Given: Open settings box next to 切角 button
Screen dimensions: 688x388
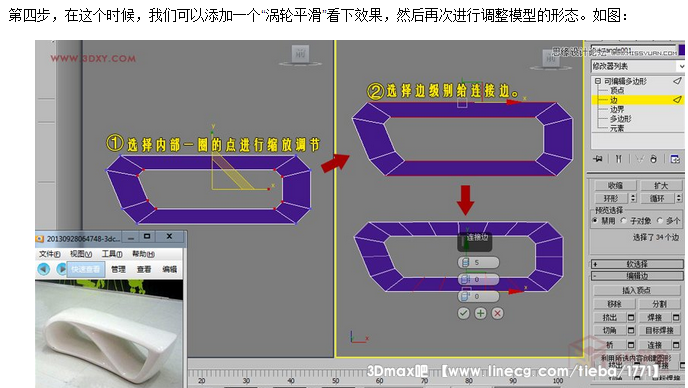Looking at the screenshot, I should [631, 330].
